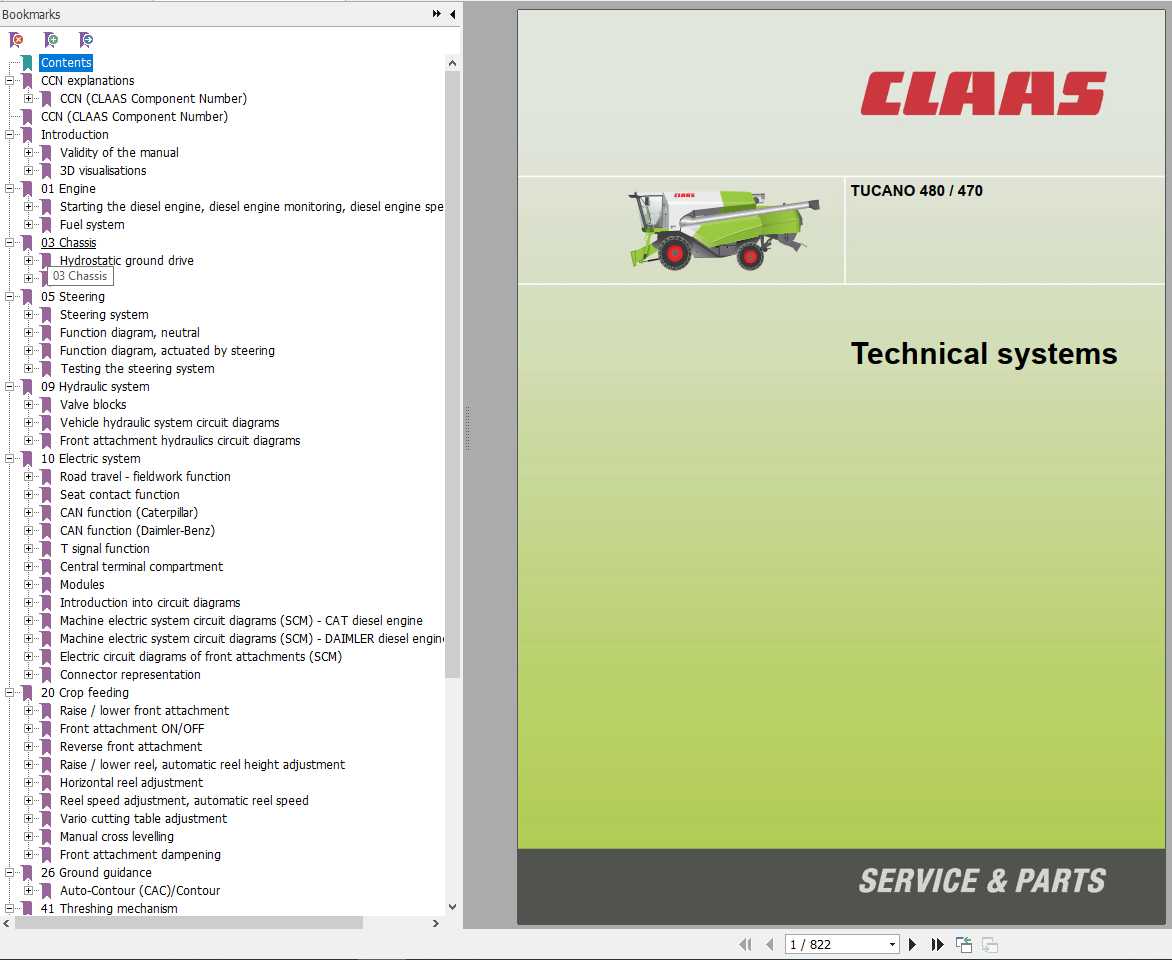The image size is (1172, 960).
Task: Expand the Fuel system bookmark entry
Action: coord(27,224)
